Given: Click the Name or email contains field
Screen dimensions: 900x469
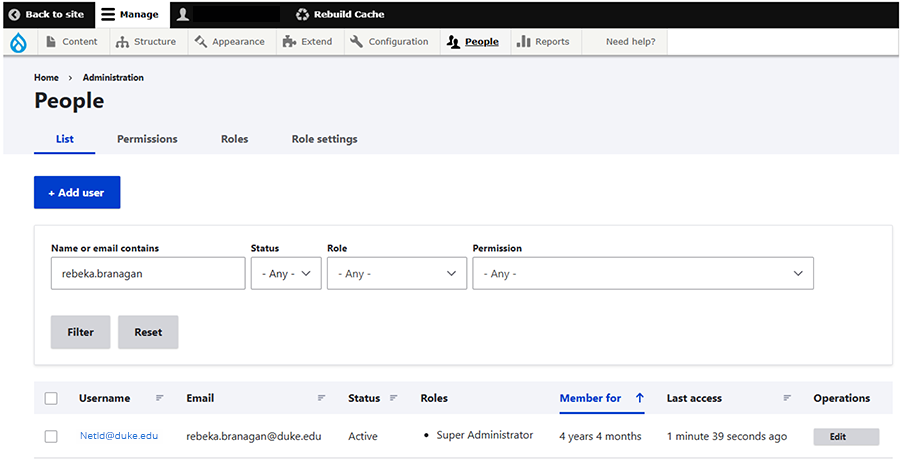Looking at the screenshot, I should point(148,274).
